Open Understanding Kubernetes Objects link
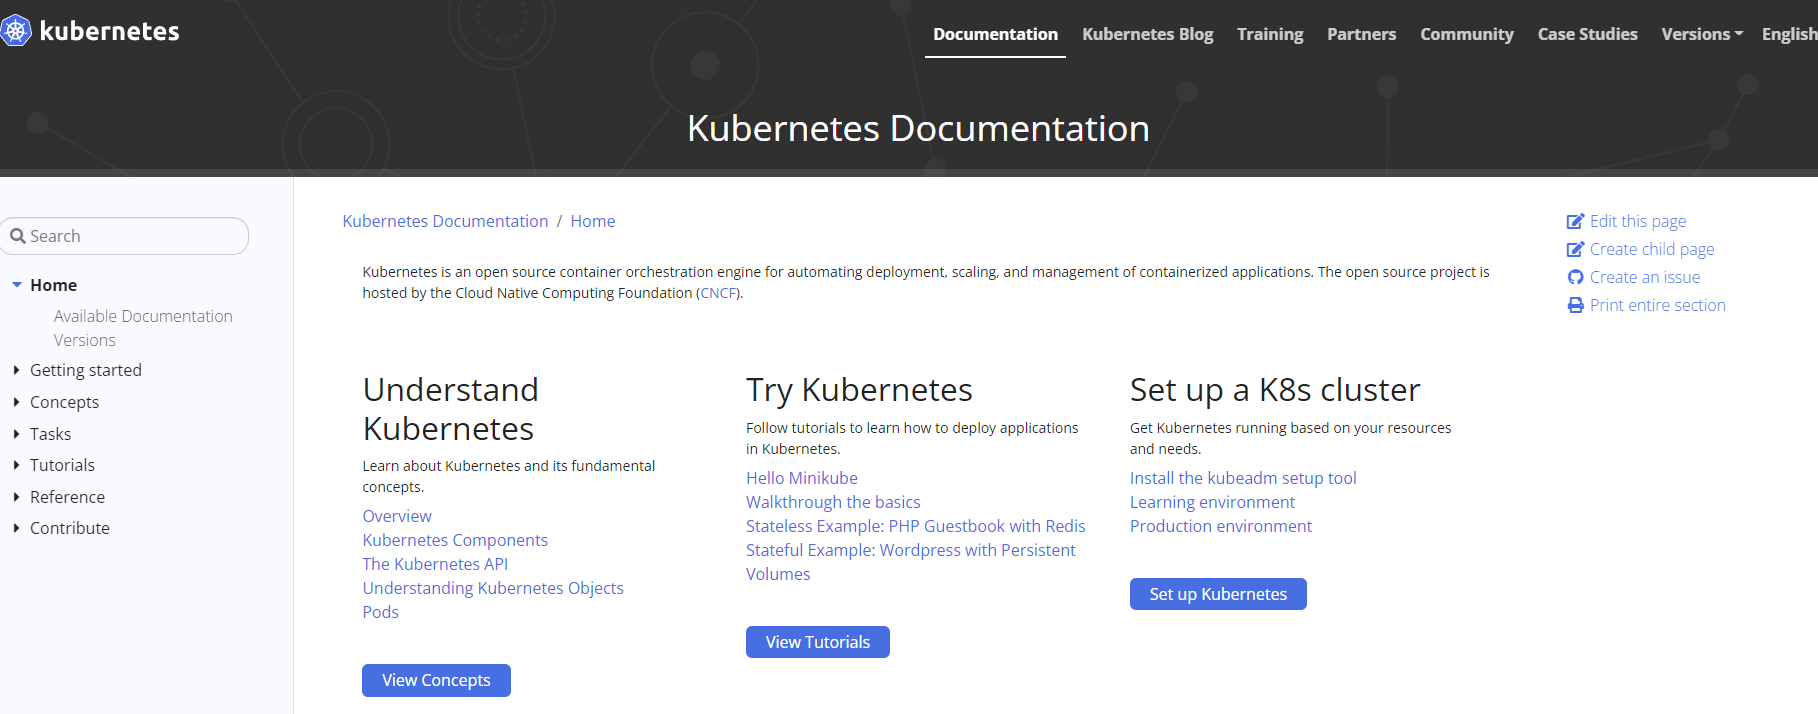This screenshot has width=1818, height=714. pos(493,588)
